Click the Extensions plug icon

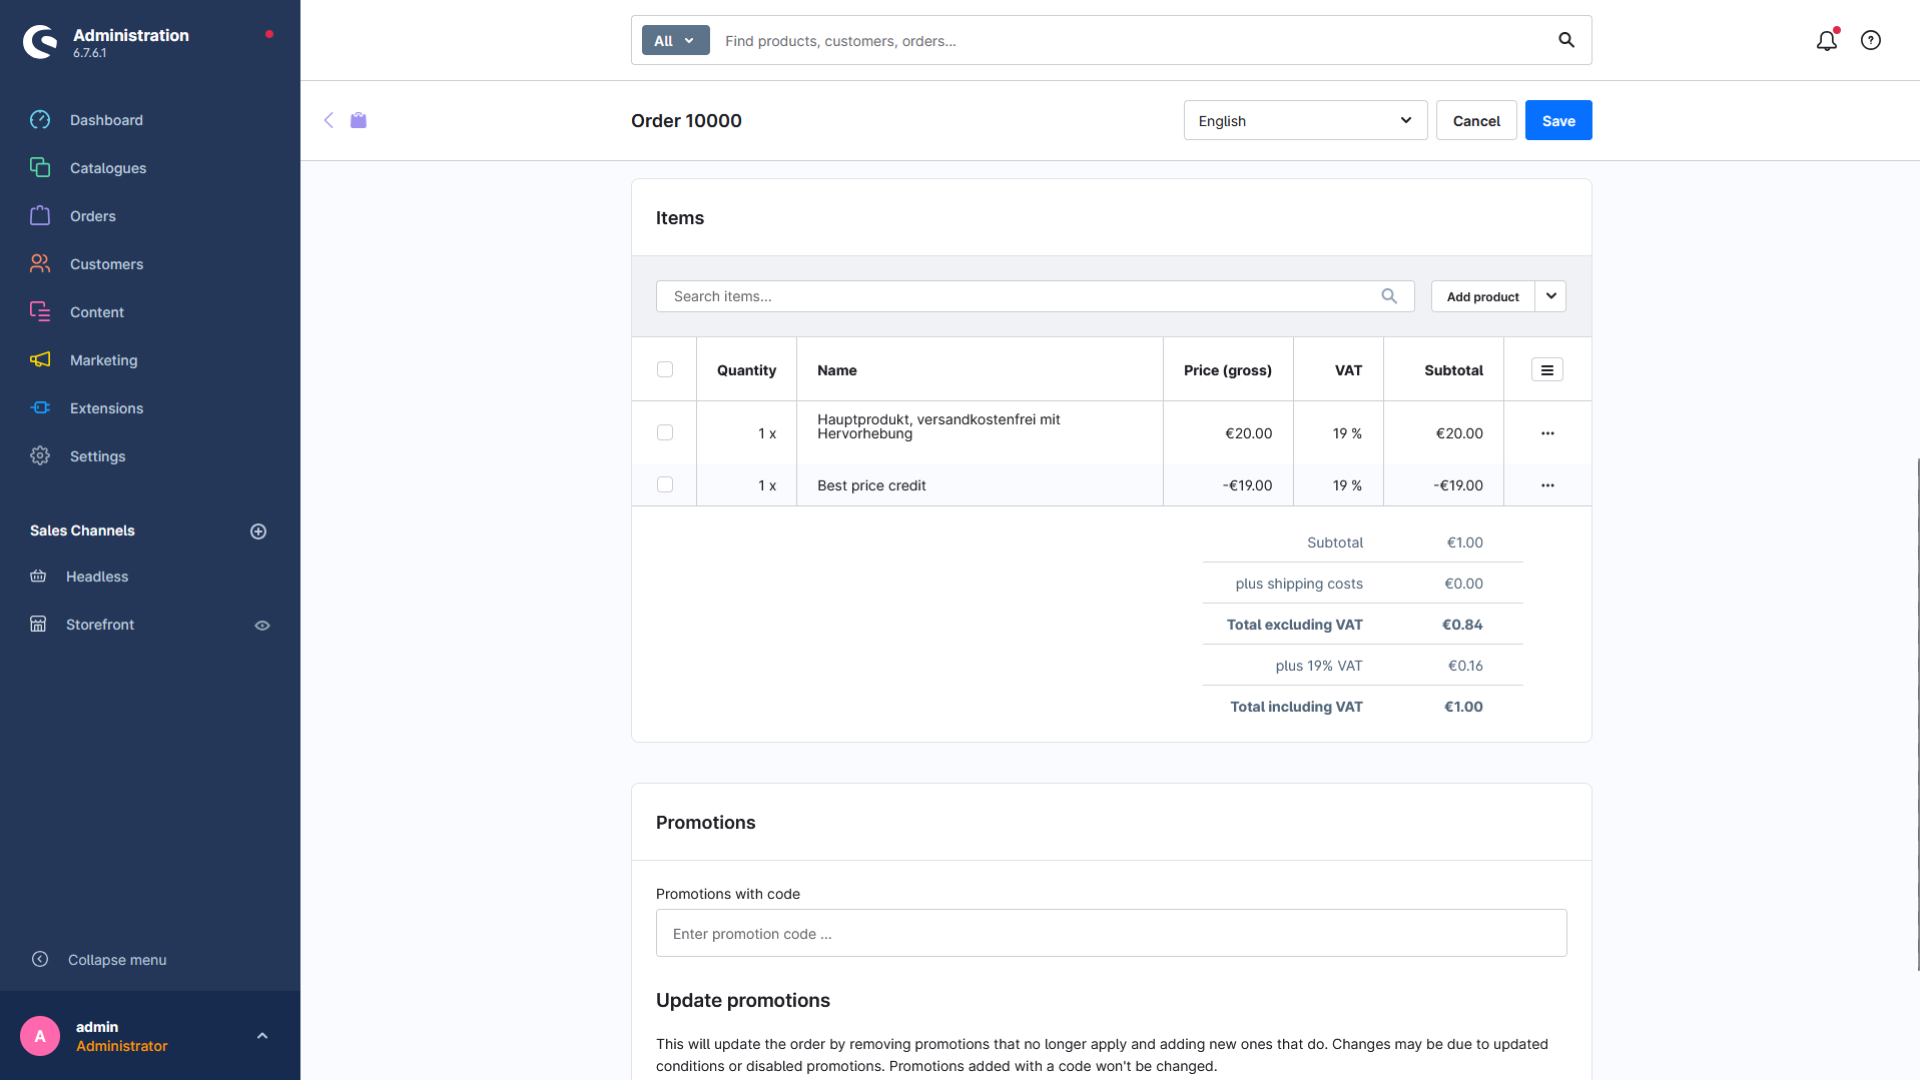pyautogui.click(x=40, y=408)
